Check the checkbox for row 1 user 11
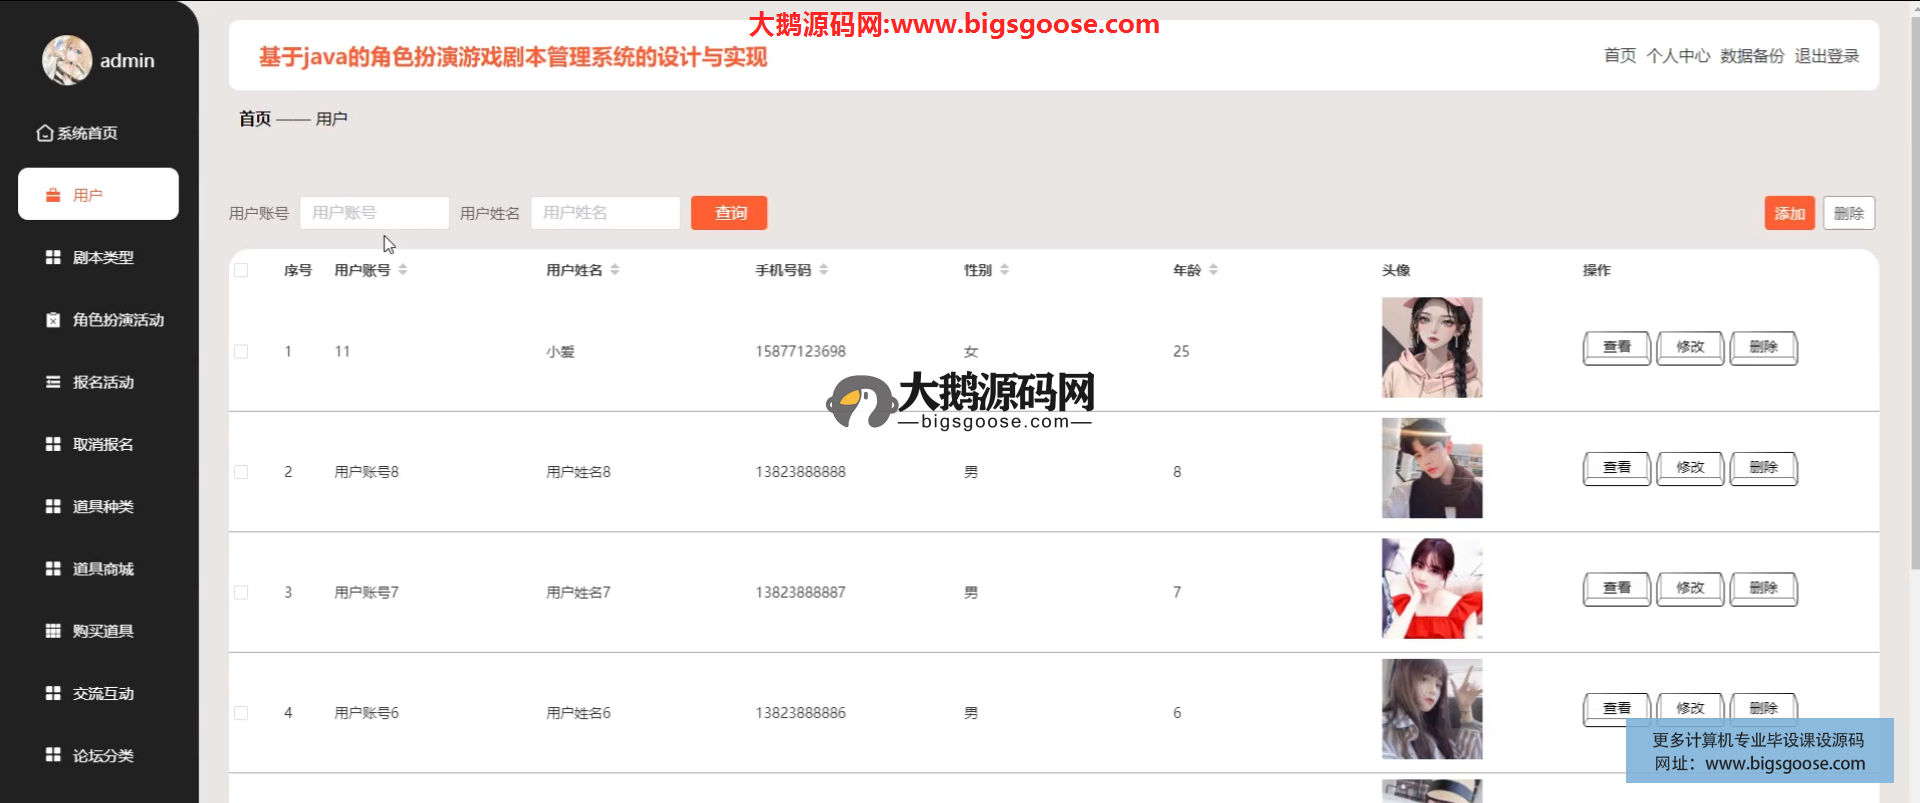The image size is (1920, 803). click(241, 351)
